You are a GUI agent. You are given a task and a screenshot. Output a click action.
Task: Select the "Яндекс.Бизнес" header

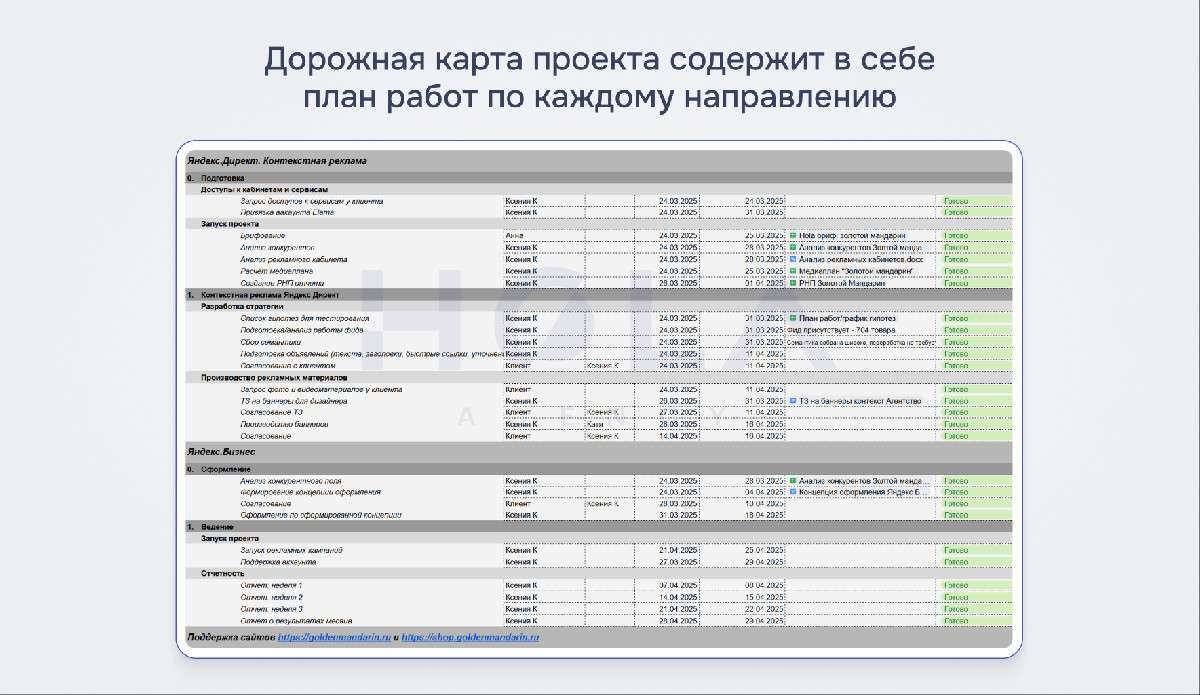[221, 452]
